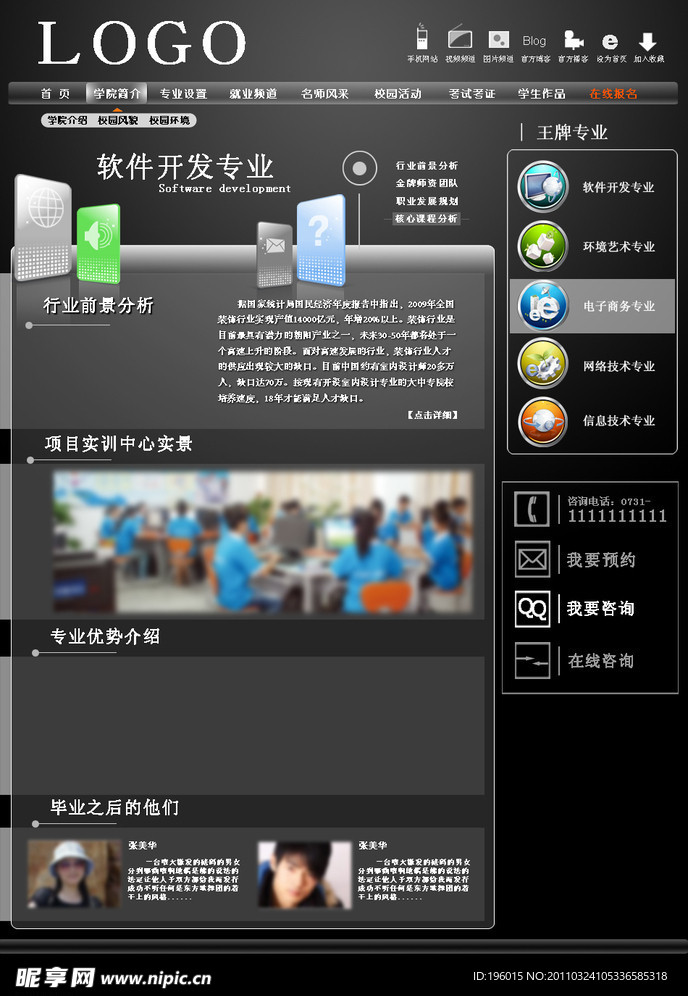Image resolution: width=688 pixels, height=996 pixels.
Task: Click the 我要预约 button text
Action: point(601,560)
